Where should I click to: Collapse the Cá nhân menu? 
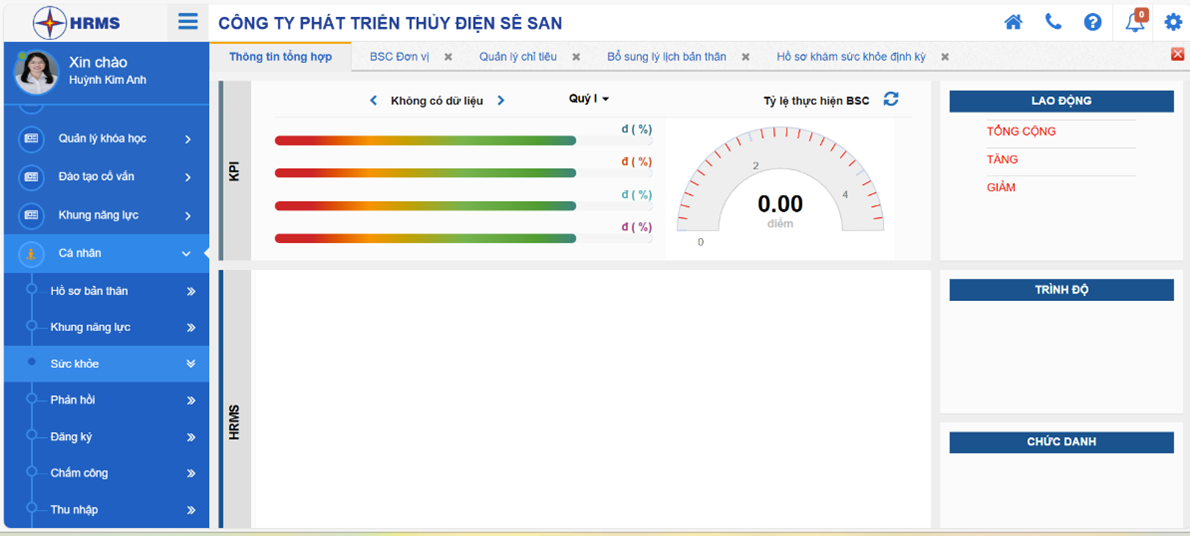[x=186, y=254]
